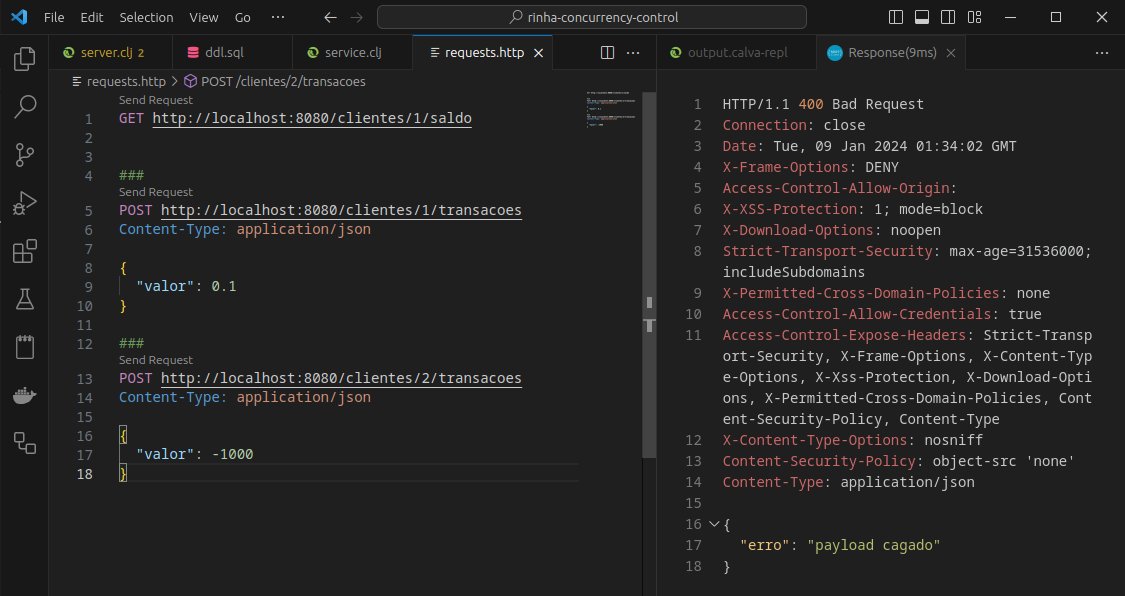Click Content-Security-Policy header on response line 13

coord(819,461)
